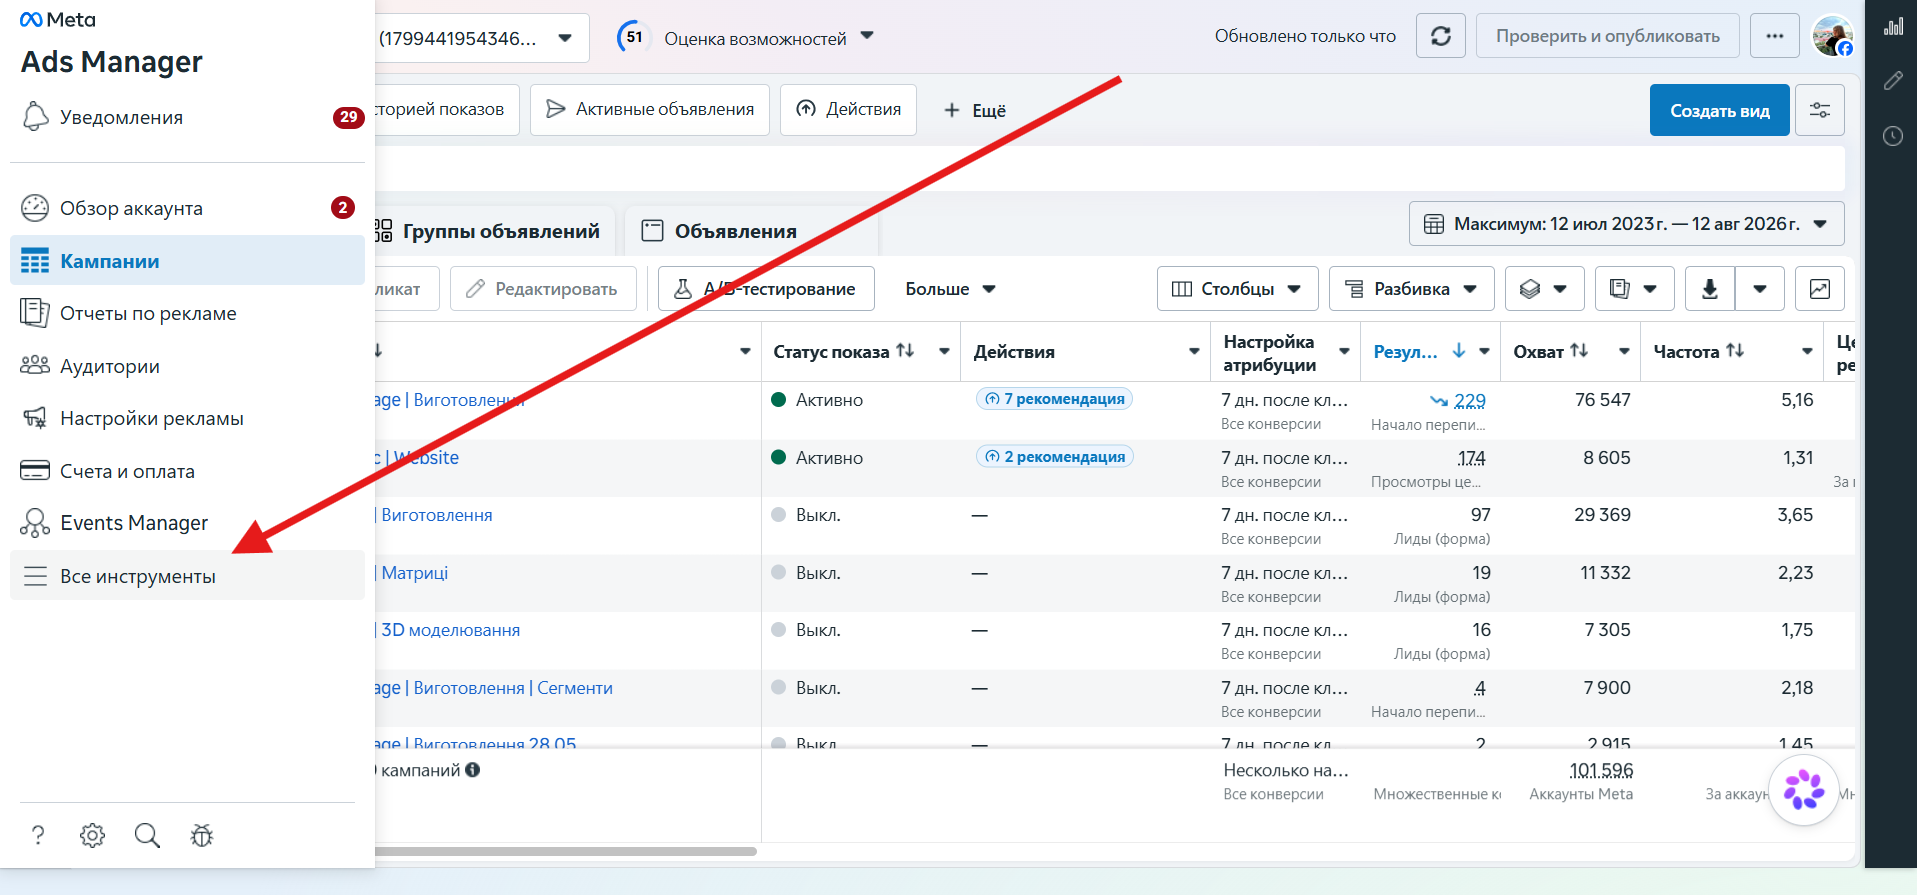Open the Help question mark icon

point(38,835)
